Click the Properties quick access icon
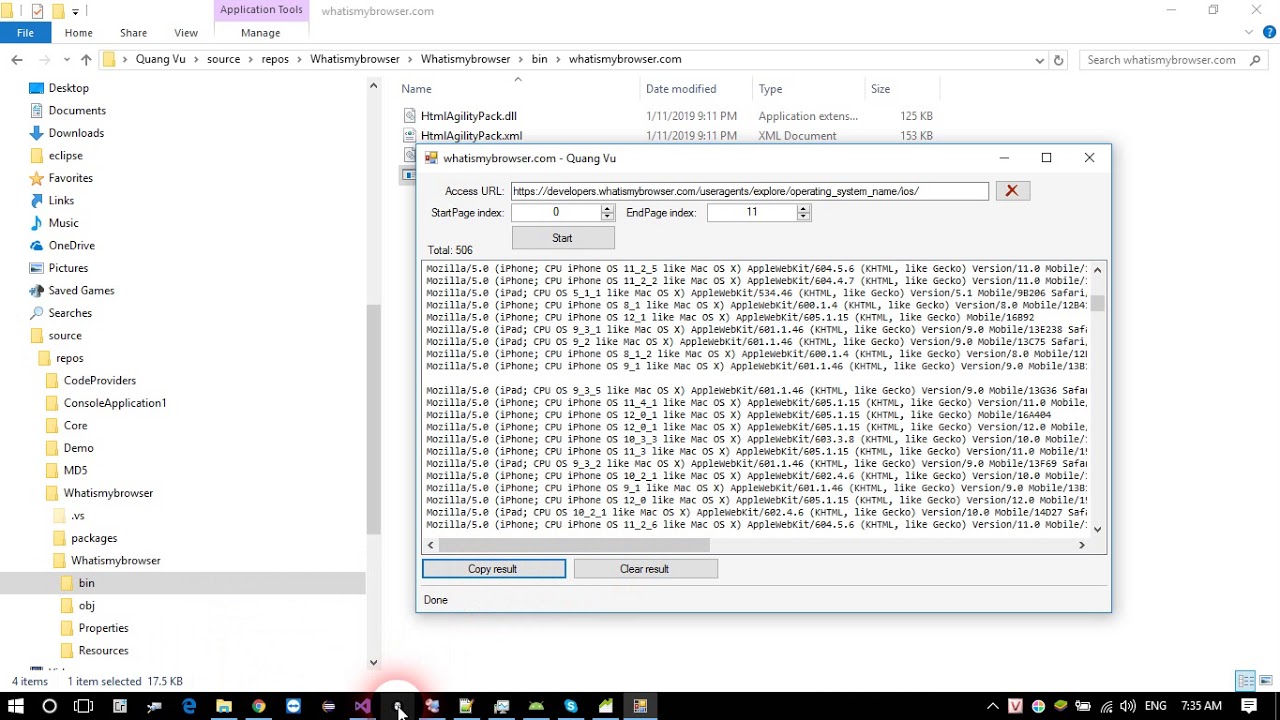This screenshot has height=720, width=1280. click(x=38, y=12)
